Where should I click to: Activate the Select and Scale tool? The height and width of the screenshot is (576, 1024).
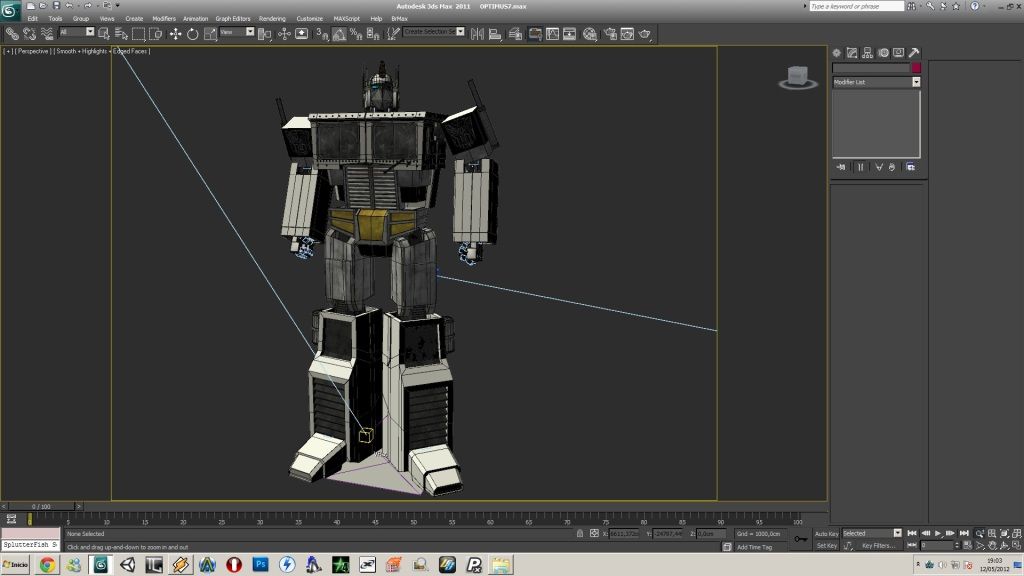[x=210, y=34]
